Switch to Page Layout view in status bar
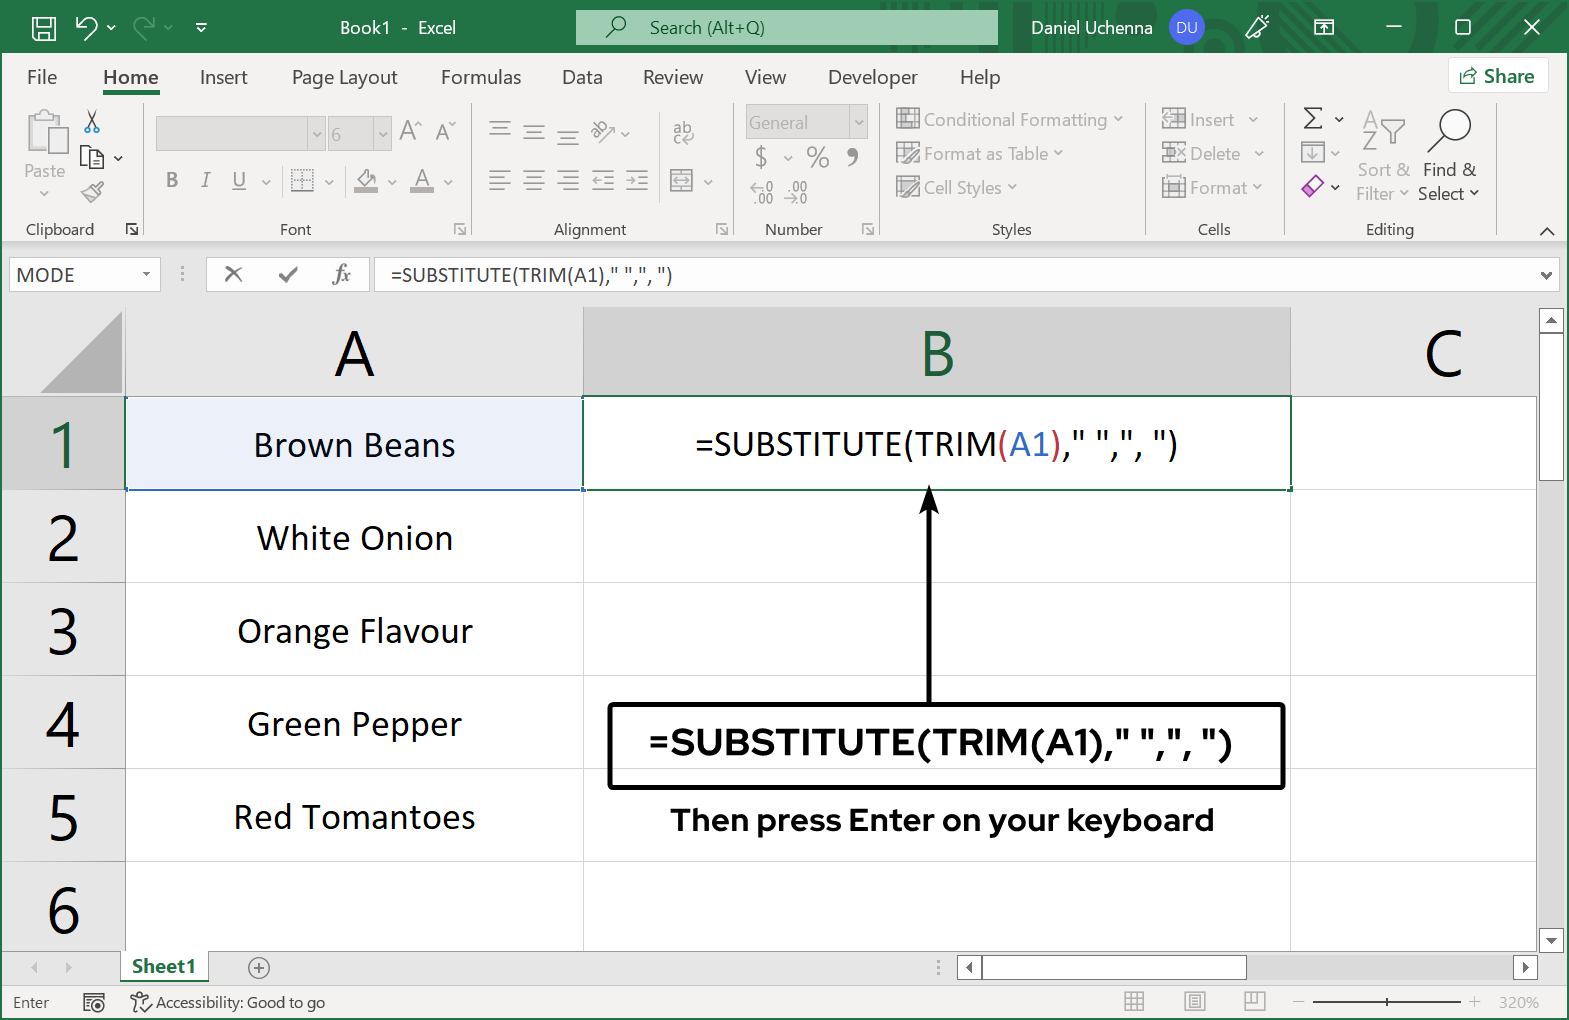The height and width of the screenshot is (1020, 1569). coord(1194,1001)
